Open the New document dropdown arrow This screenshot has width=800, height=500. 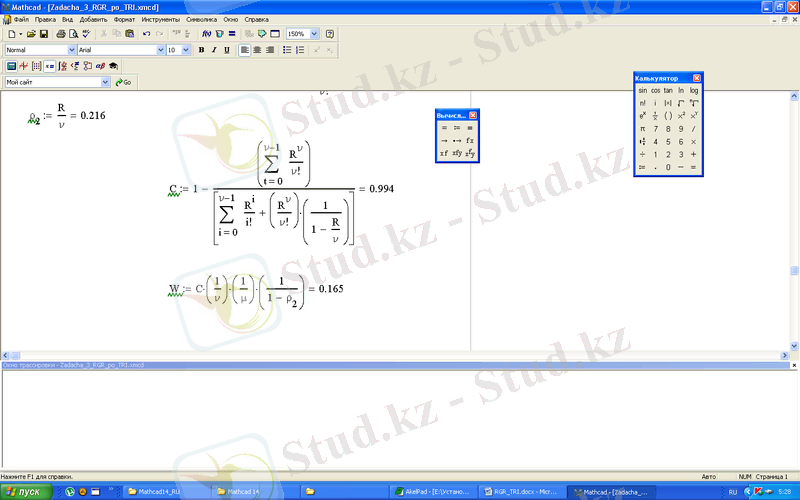tap(20, 34)
